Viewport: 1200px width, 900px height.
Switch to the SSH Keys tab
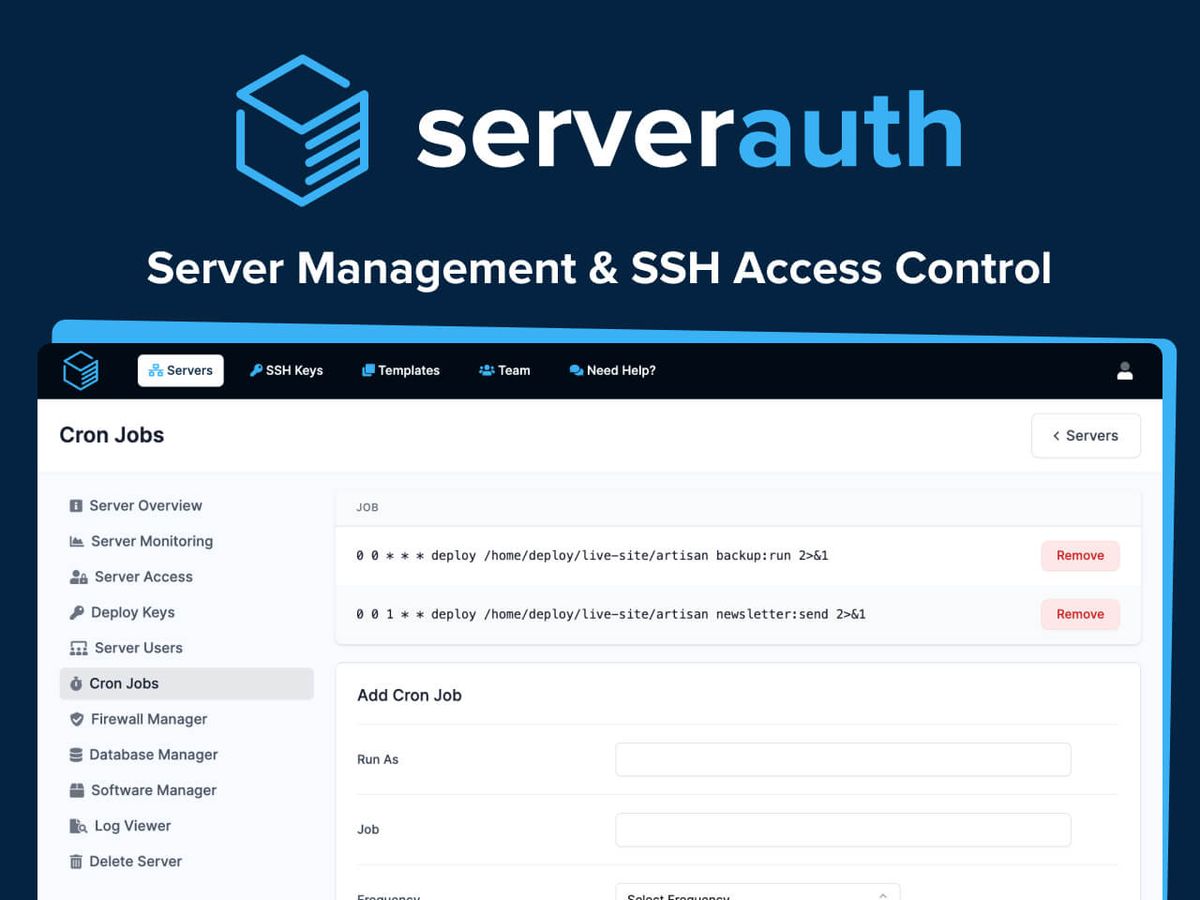click(x=286, y=370)
